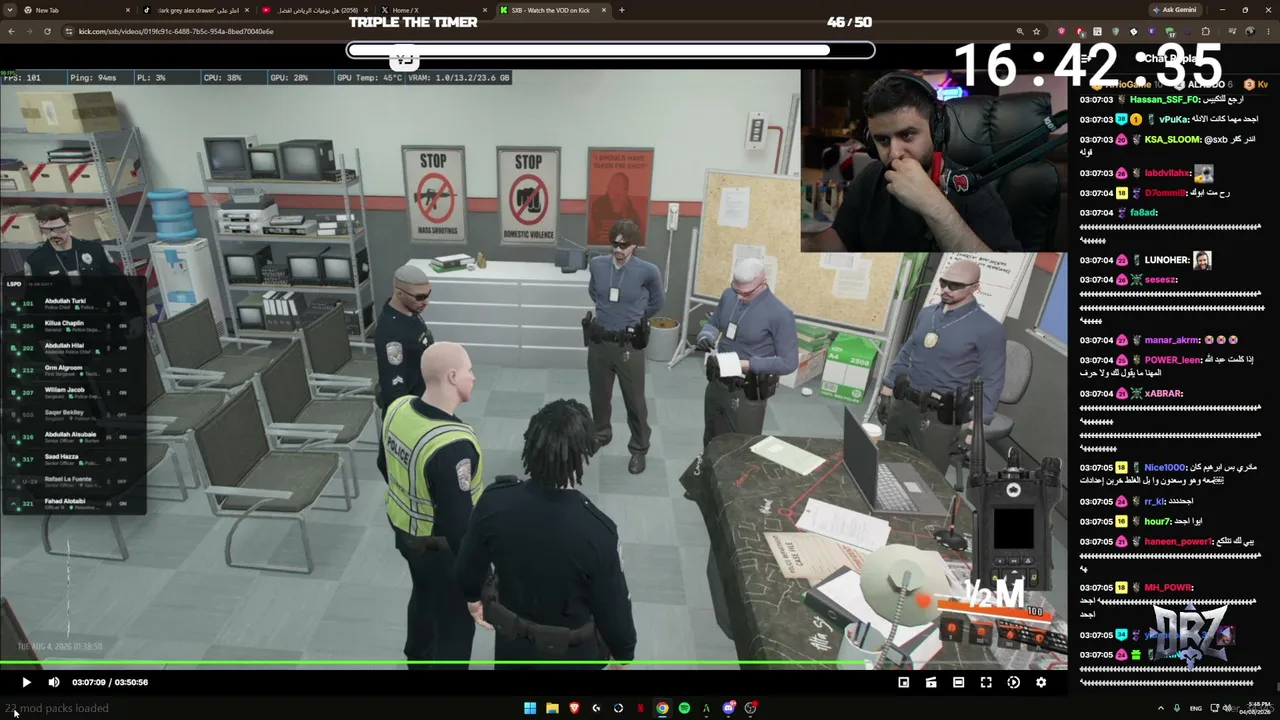The width and height of the screenshot is (1280, 720).
Task: Open the Brave shield extension icon
Action: tap(1061, 31)
